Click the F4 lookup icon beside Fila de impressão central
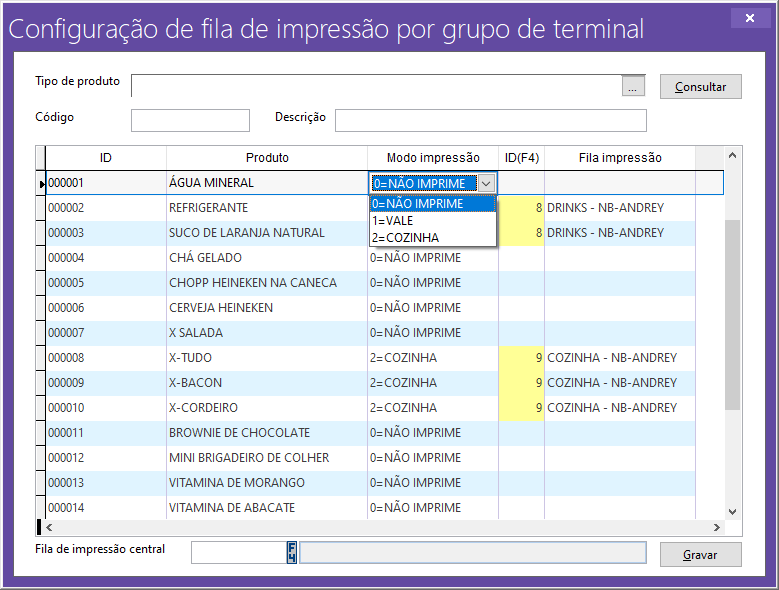Image resolution: width=779 pixels, height=590 pixels. [292, 553]
